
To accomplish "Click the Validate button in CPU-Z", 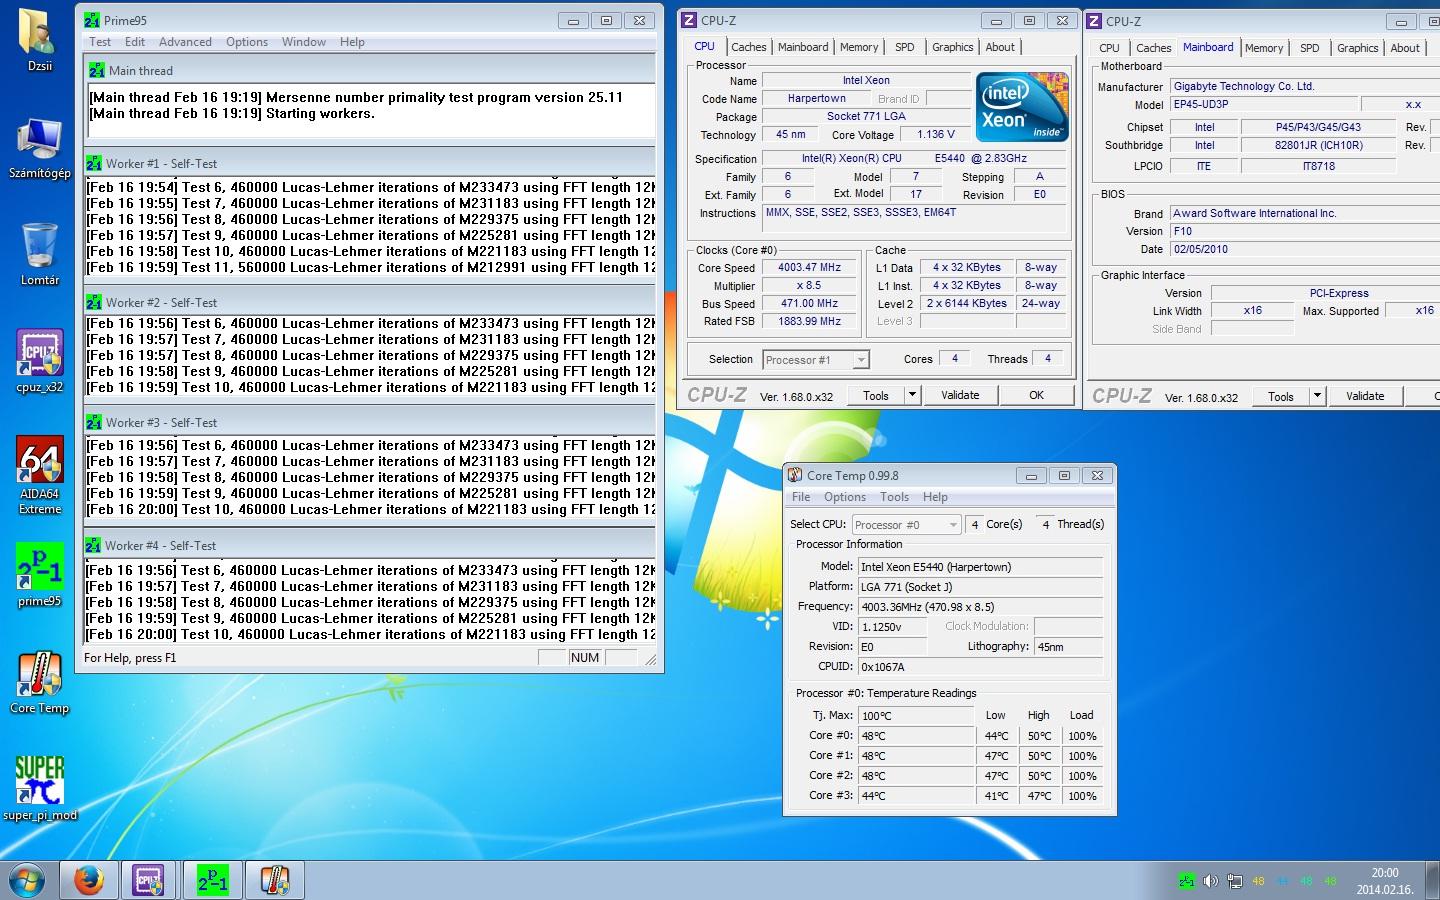I will (960, 395).
